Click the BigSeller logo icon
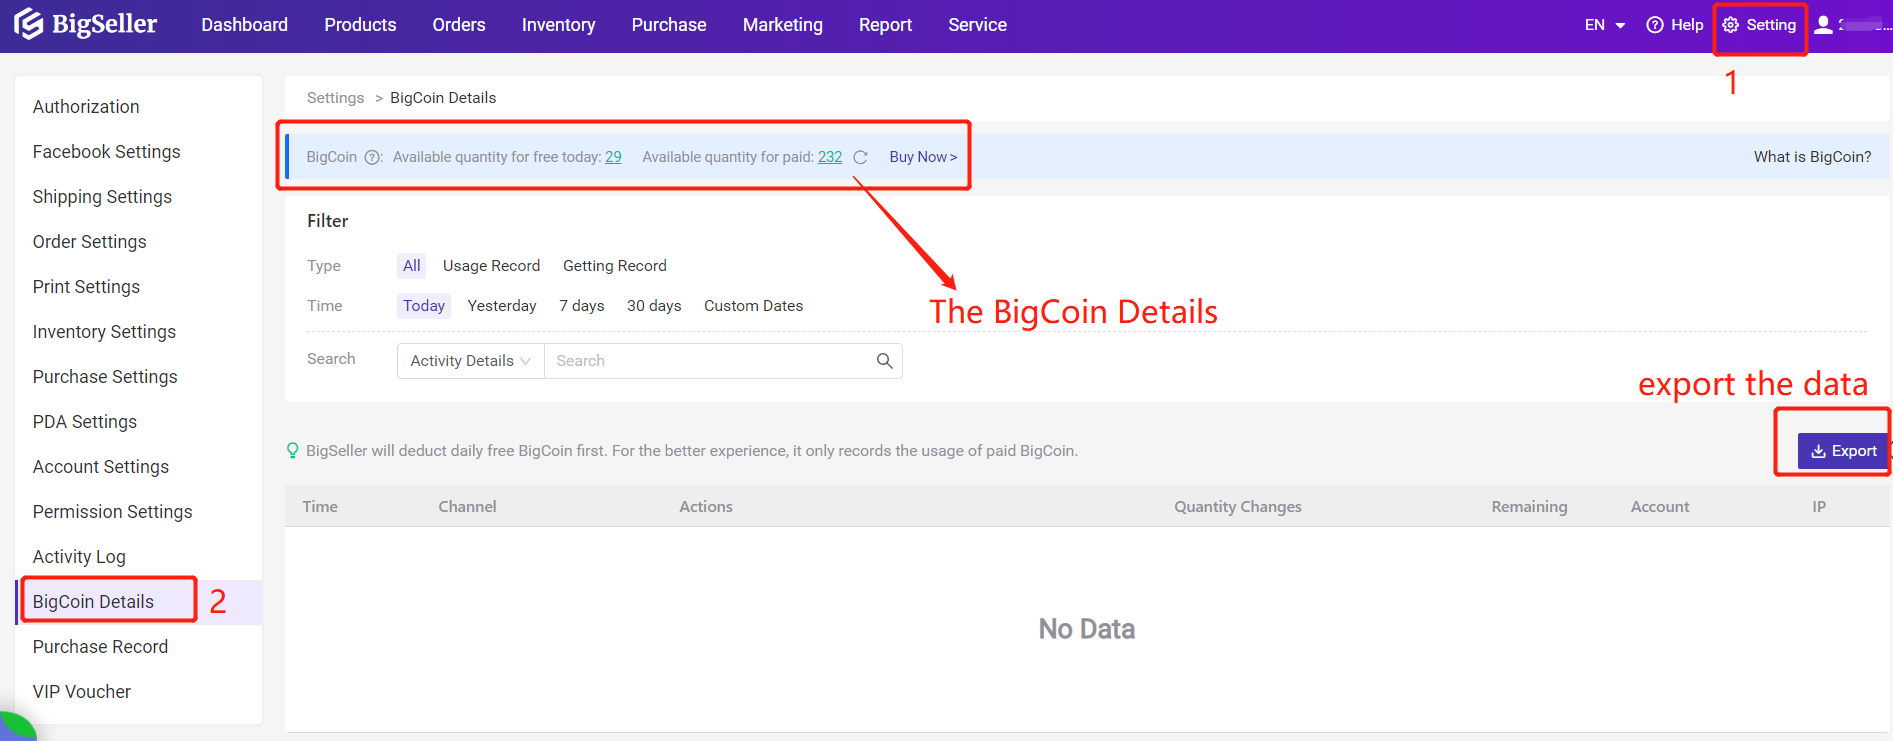1893x741 pixels. 28,24
